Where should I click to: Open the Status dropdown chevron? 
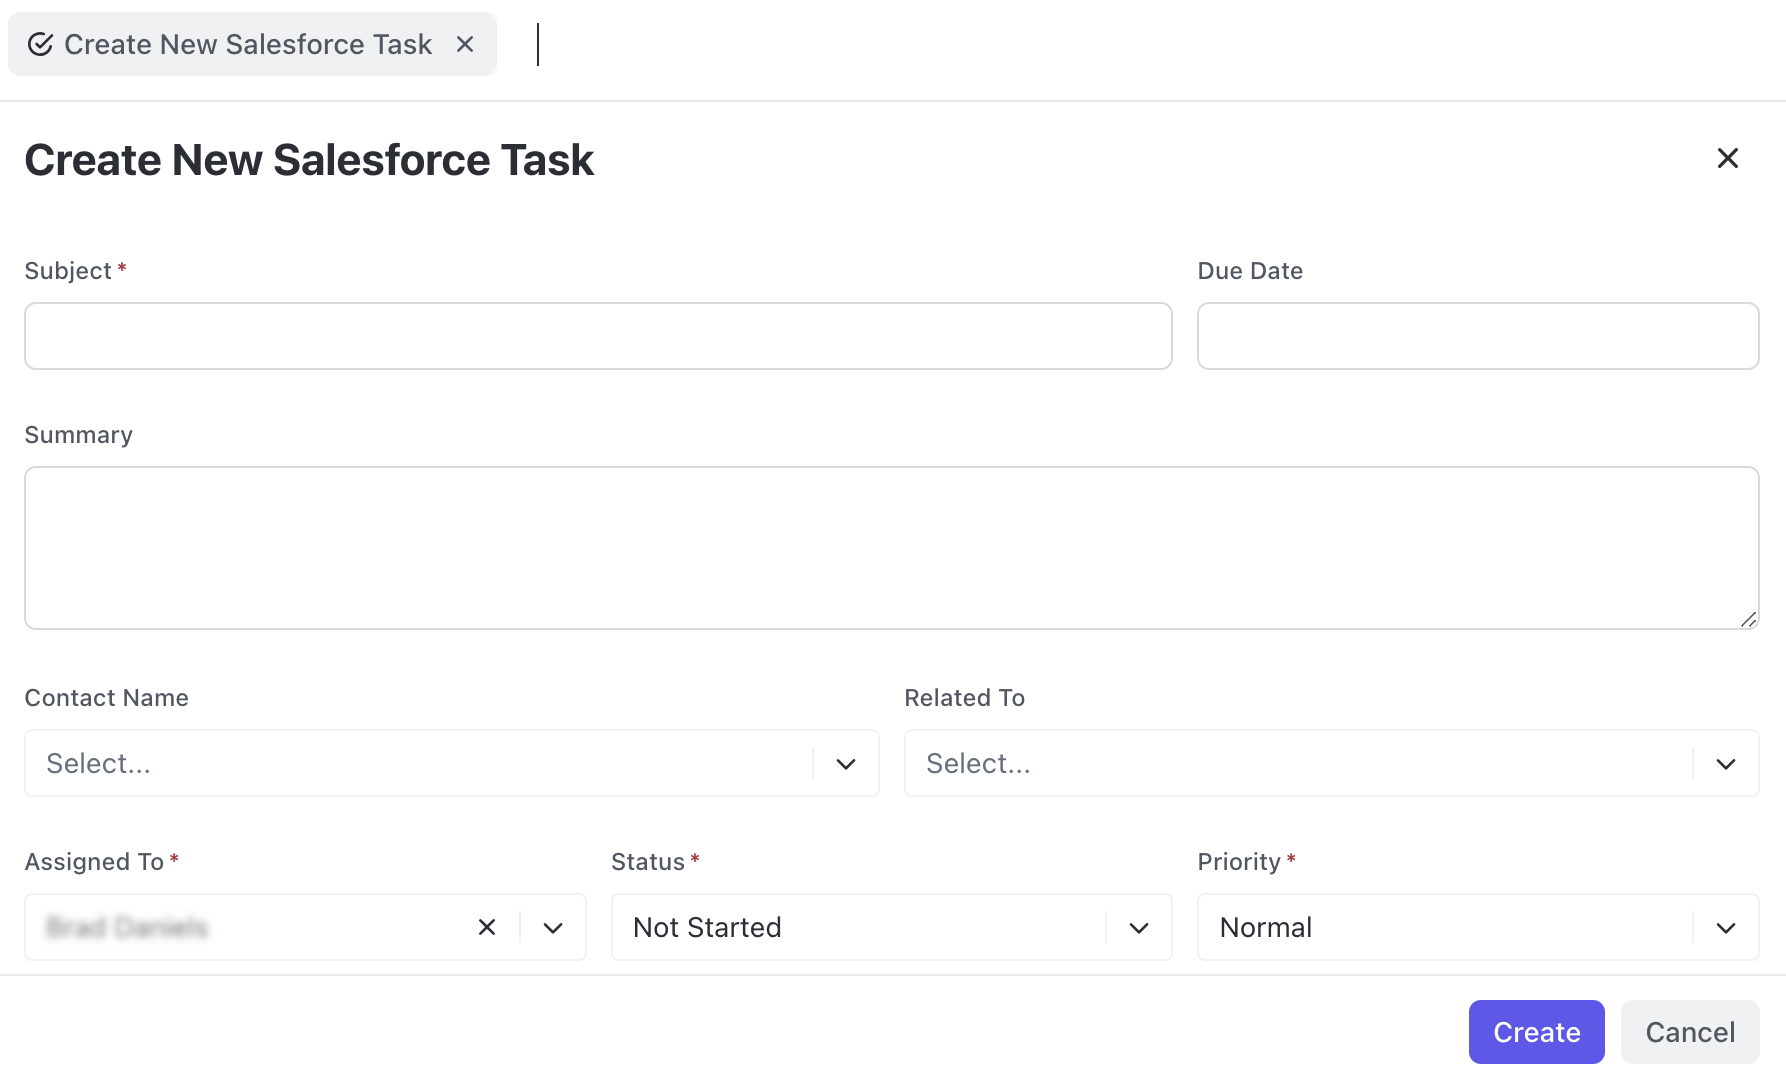click(x=1139, y=927)
